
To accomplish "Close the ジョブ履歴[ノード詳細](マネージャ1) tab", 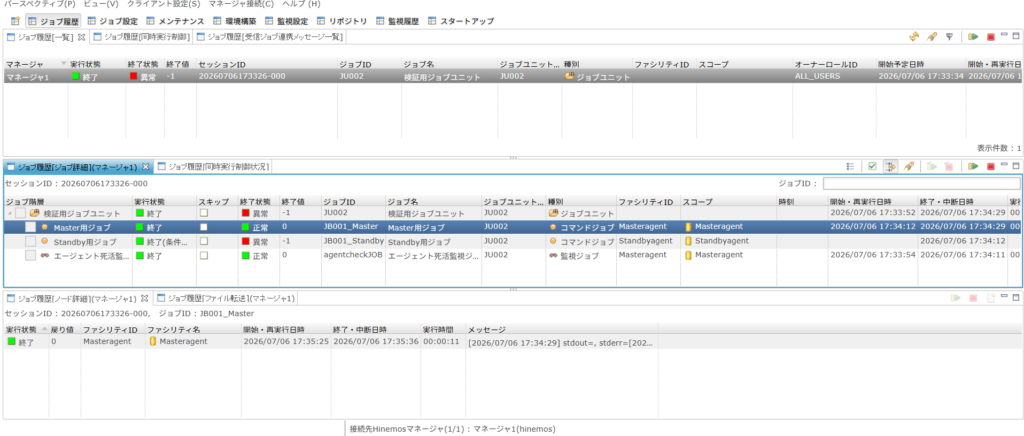I will 145,298.
